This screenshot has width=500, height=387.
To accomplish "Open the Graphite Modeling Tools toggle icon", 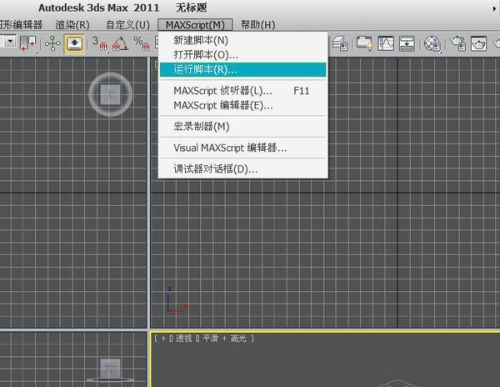I will click(364, 43).
